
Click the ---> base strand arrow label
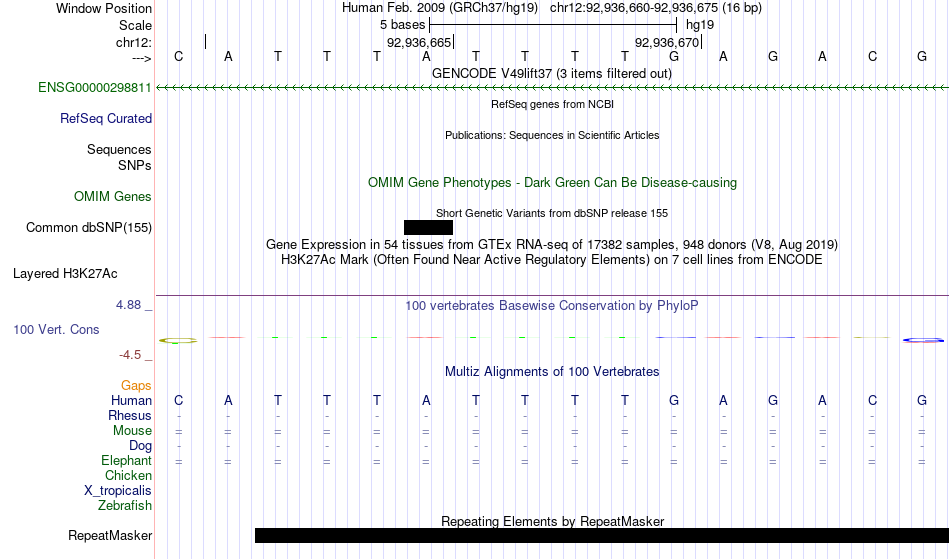(141, 58)
